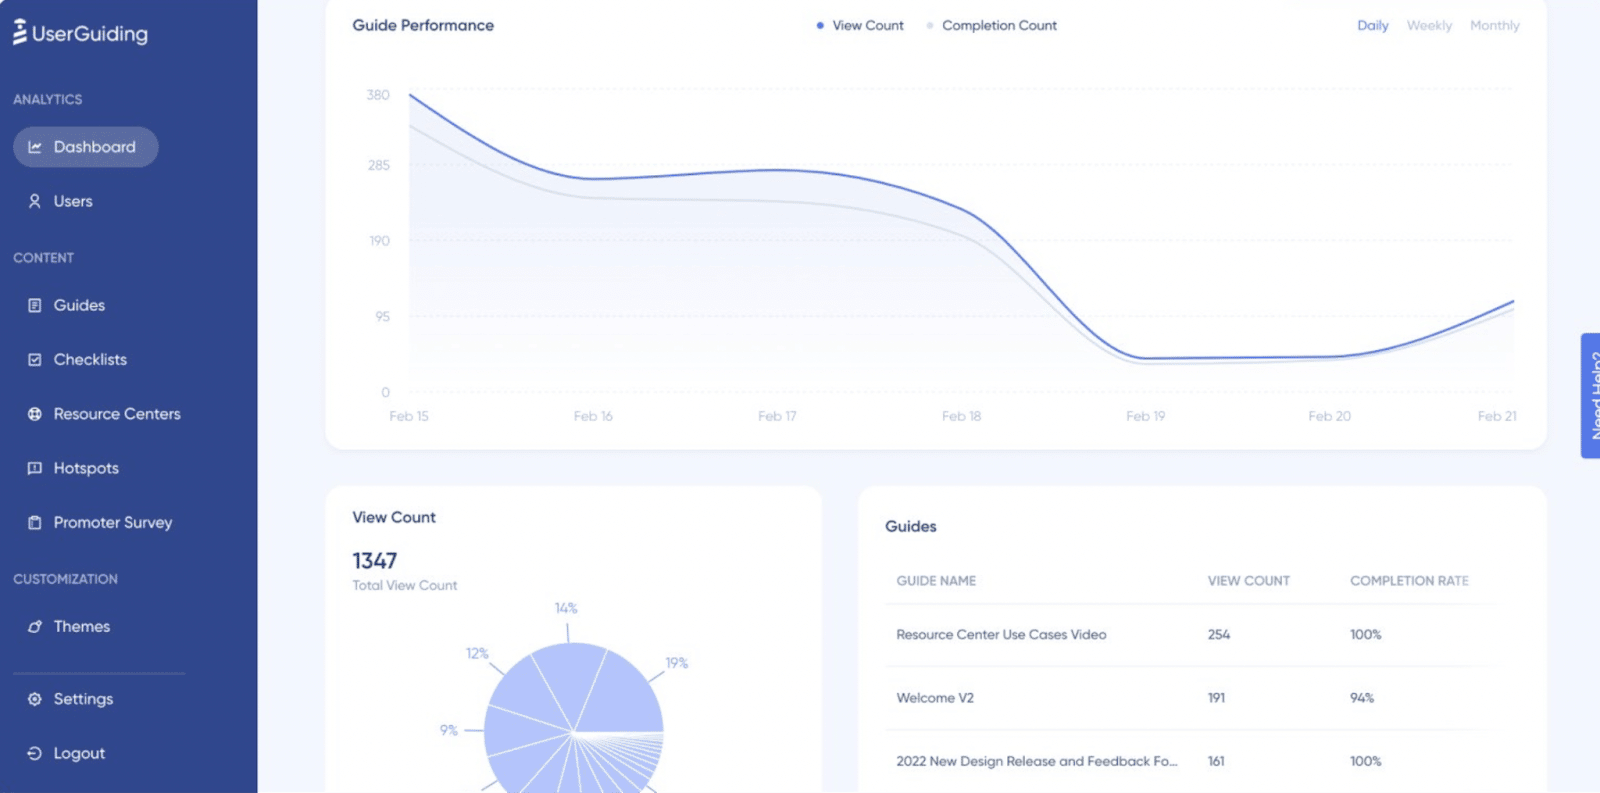Click the Dashboard chart icon
Screen dimensions: 1600x793
coord(35,147)
